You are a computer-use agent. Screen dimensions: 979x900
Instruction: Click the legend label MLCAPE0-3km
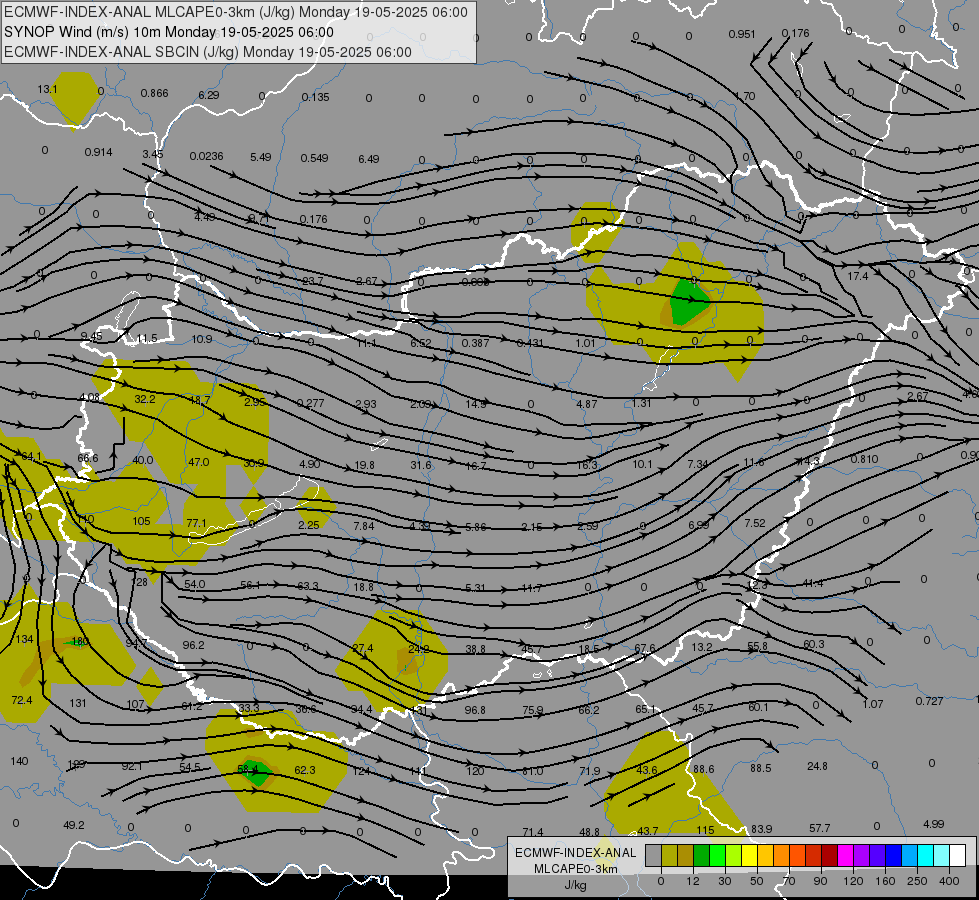point(575,869)
